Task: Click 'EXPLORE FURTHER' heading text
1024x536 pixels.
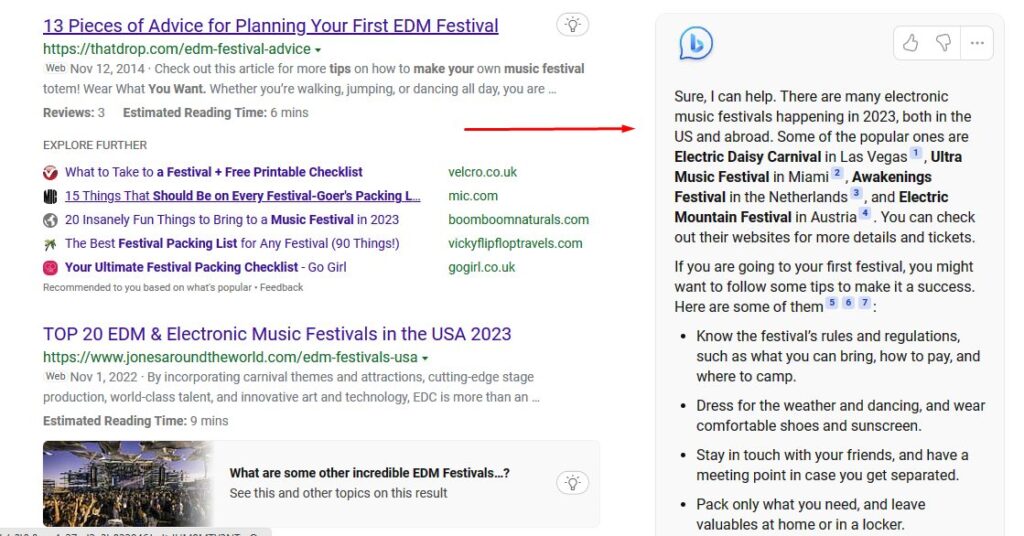Action: [95, 145]
